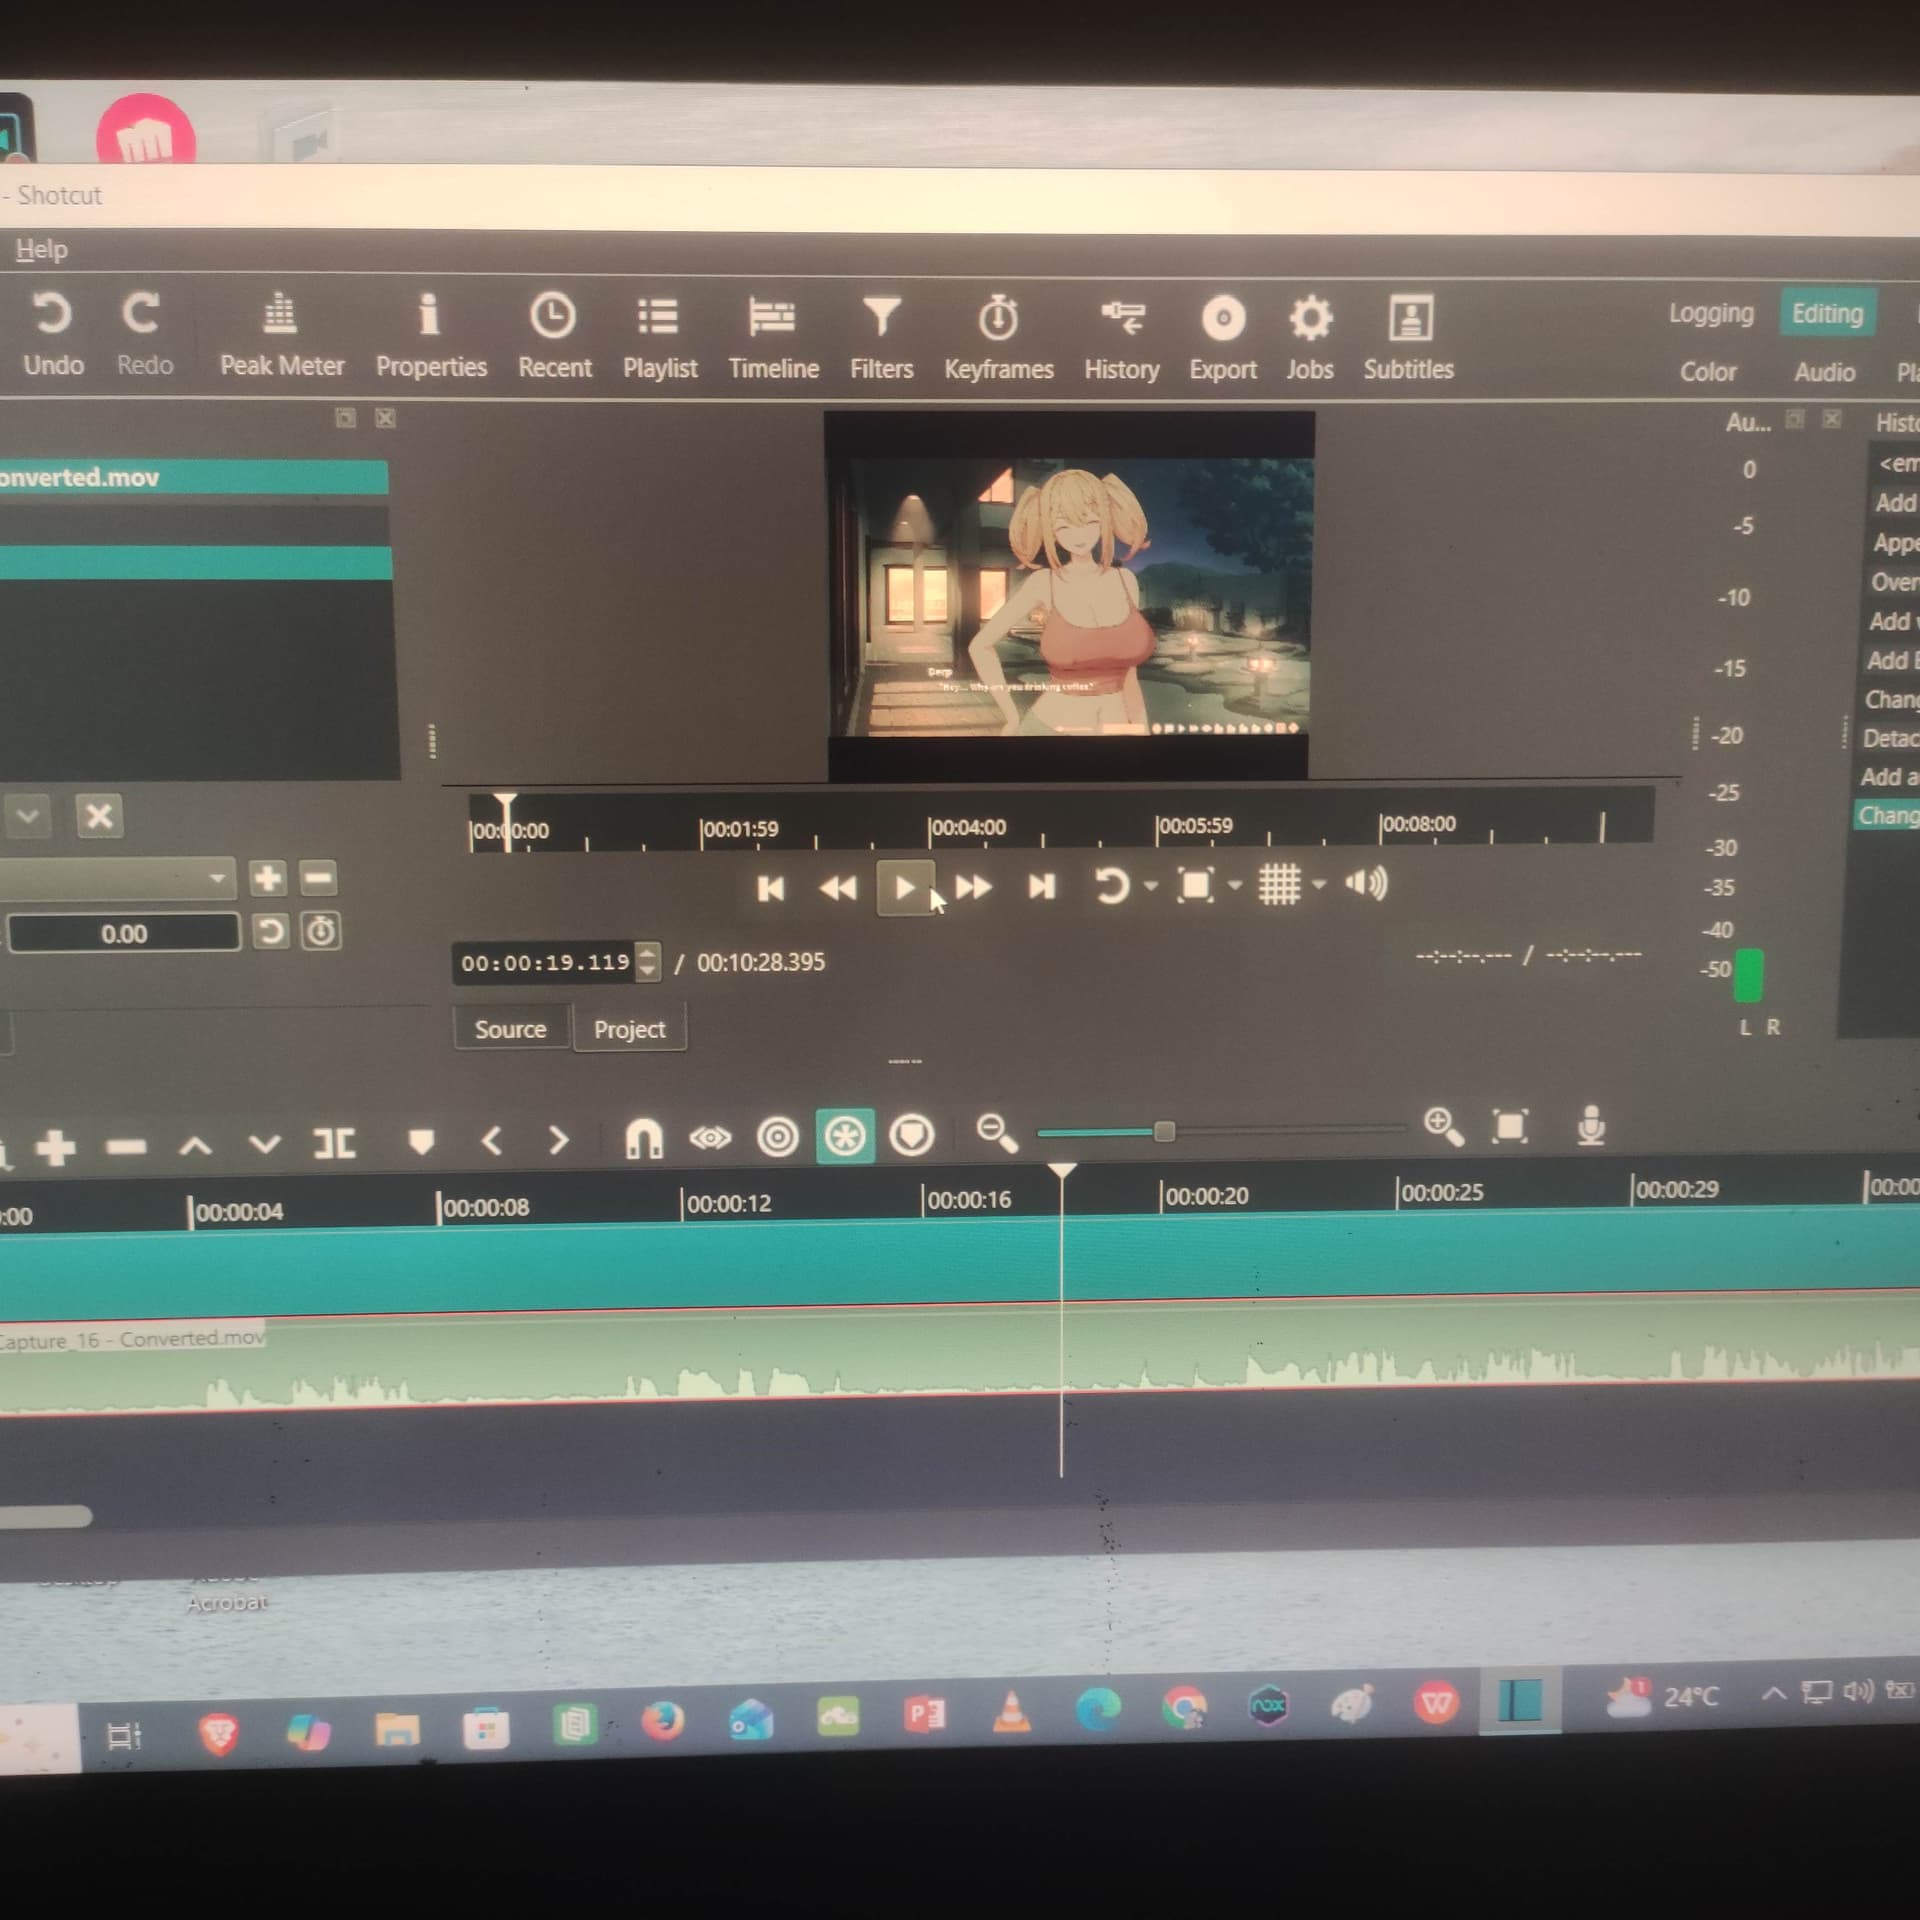Show the Peak Meter panel

pos(281,336)
